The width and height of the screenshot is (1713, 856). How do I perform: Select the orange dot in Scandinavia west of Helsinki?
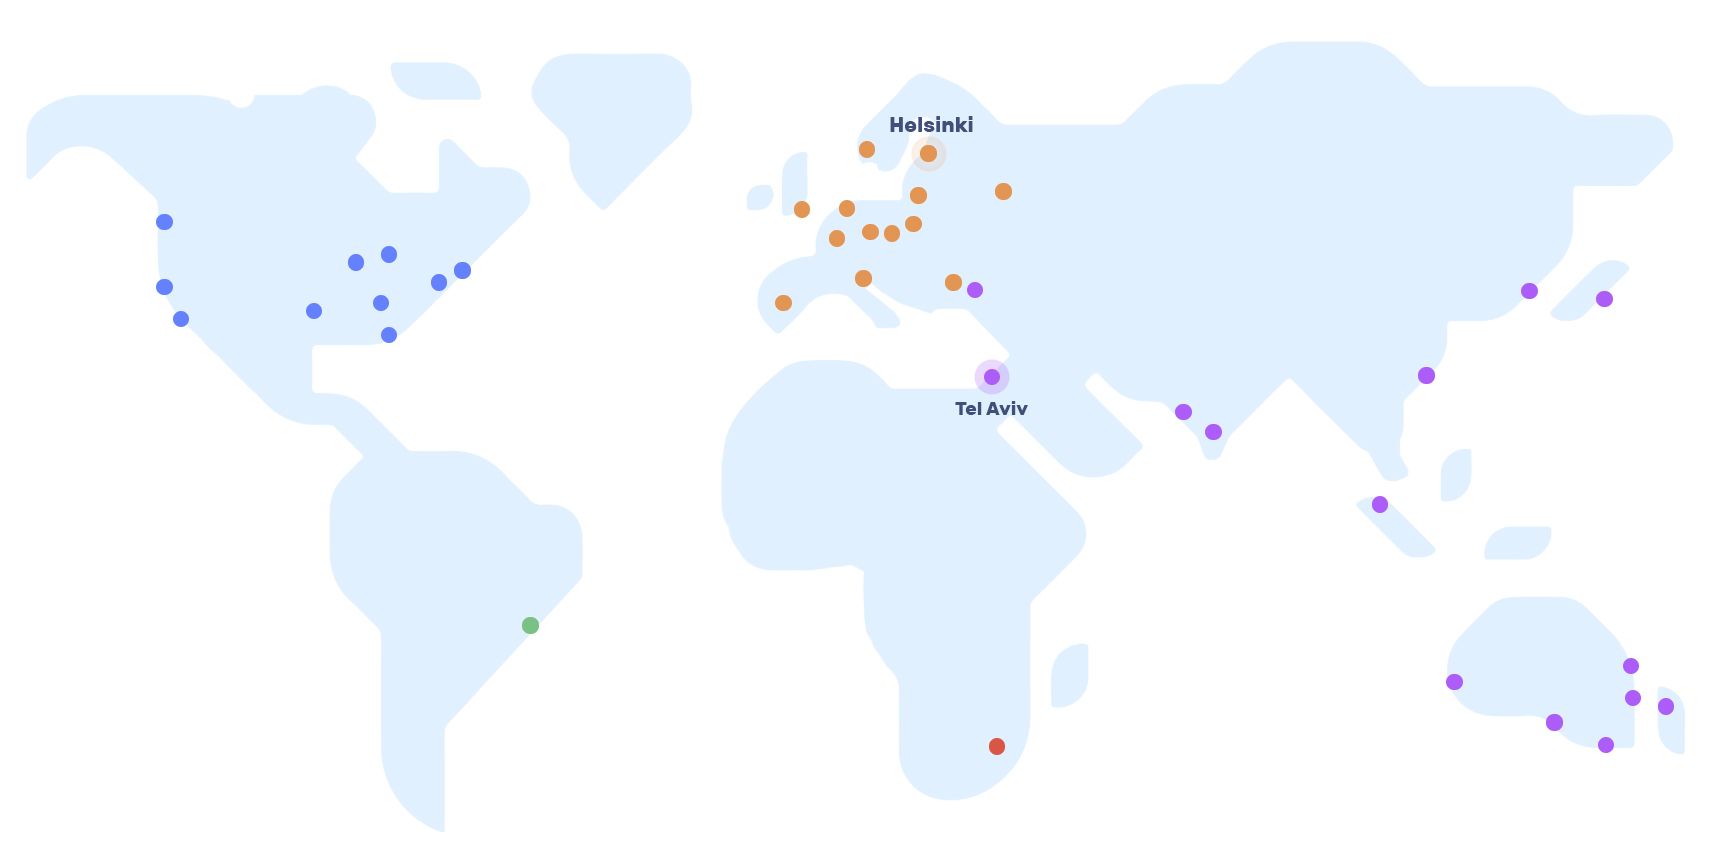[x=867, y=150]
